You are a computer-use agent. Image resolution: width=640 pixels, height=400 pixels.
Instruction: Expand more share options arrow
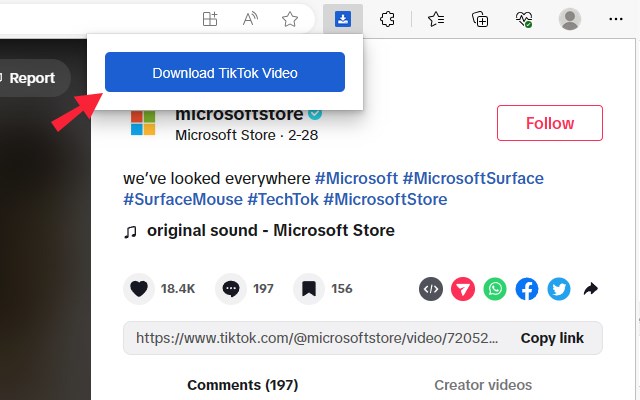(591, 289)
